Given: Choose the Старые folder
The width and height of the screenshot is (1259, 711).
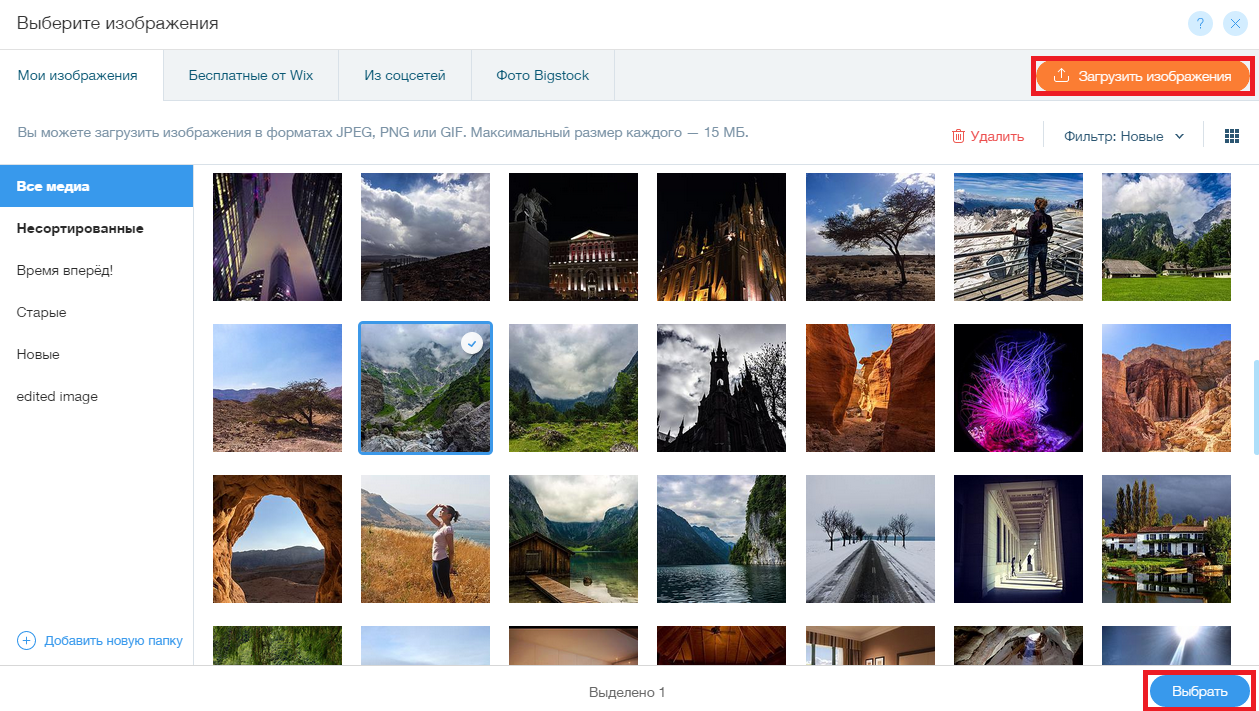Looking at the screenshot, I should pyautogui.click(x=96, y=312).
